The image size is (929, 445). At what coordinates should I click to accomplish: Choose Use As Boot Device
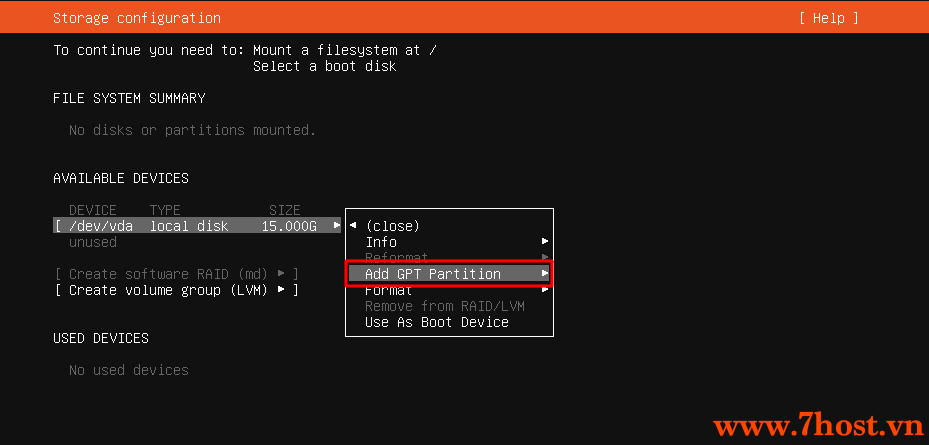click(437, 322)
